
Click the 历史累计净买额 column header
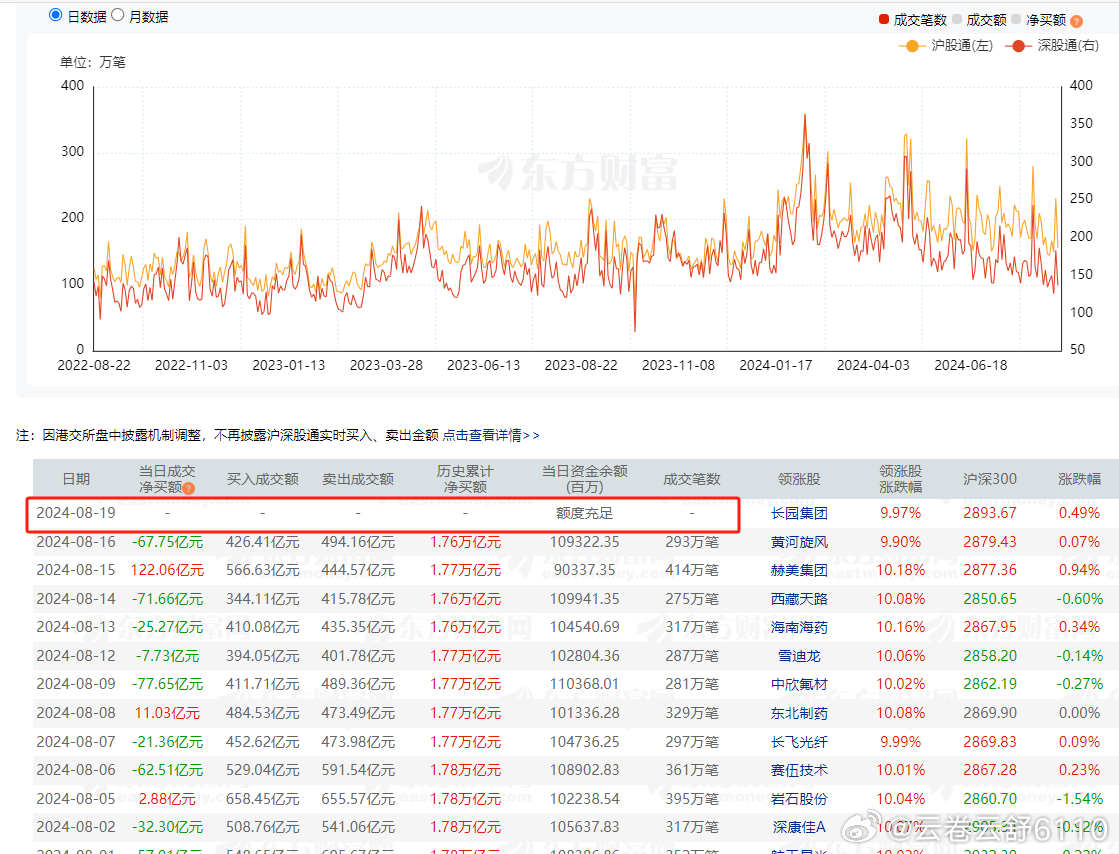(465, 479)
